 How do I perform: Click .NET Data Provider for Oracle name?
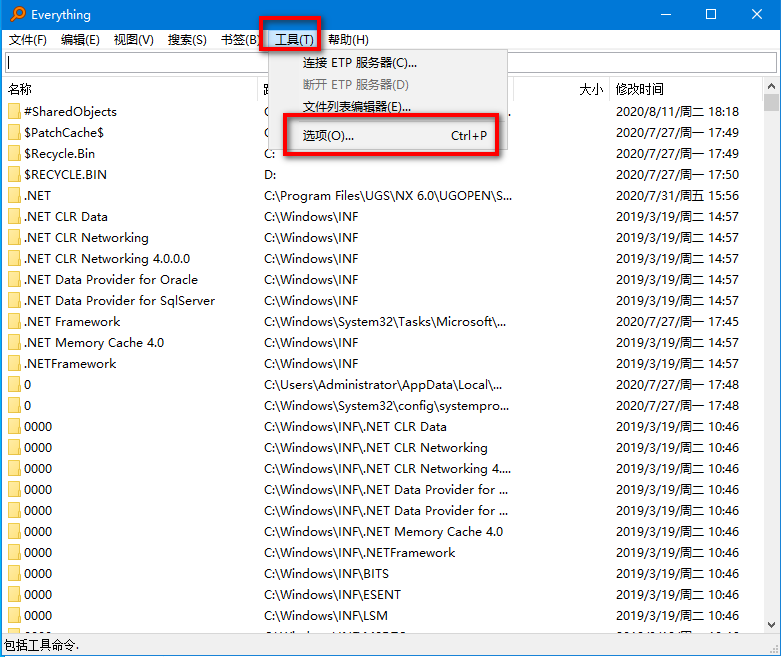111,279
